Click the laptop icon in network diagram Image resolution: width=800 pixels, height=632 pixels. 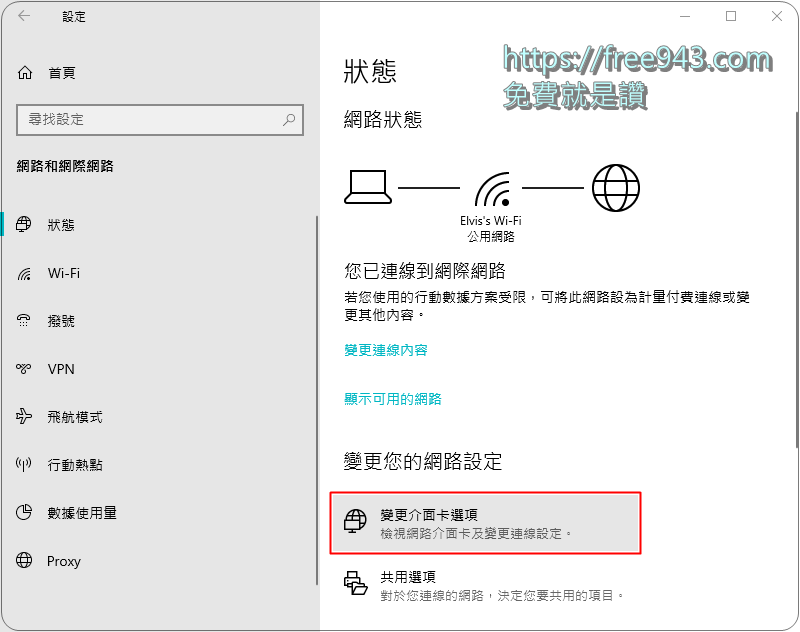pyautogui.click(x=367, y=187)
